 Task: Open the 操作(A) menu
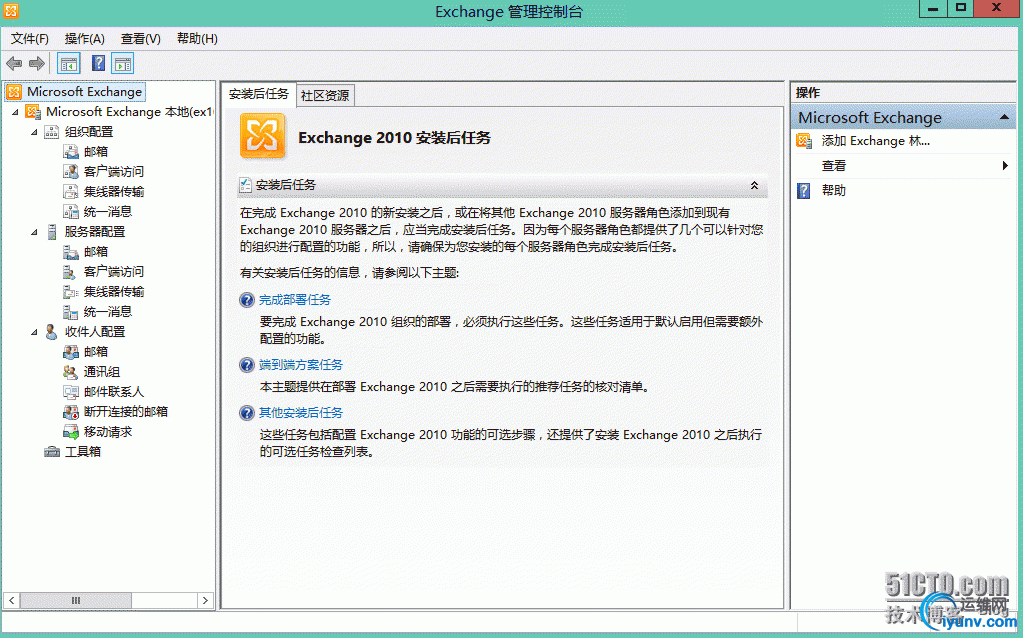click(84, 38)
